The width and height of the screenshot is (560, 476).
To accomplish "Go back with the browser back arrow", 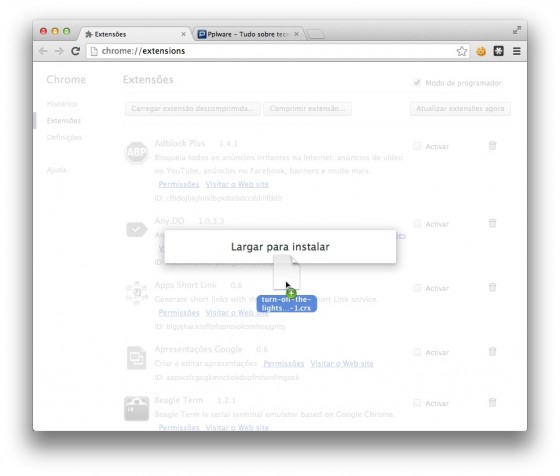I will (43, 51).
